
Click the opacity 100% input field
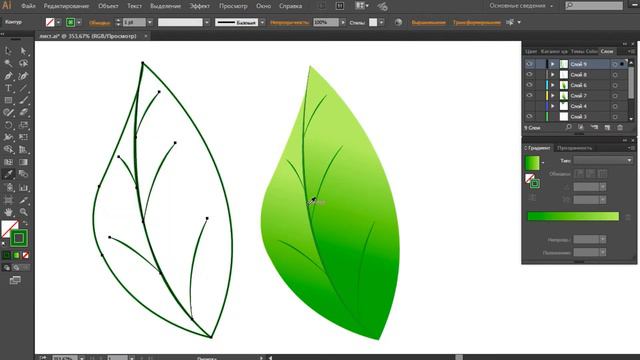(325, 22)
